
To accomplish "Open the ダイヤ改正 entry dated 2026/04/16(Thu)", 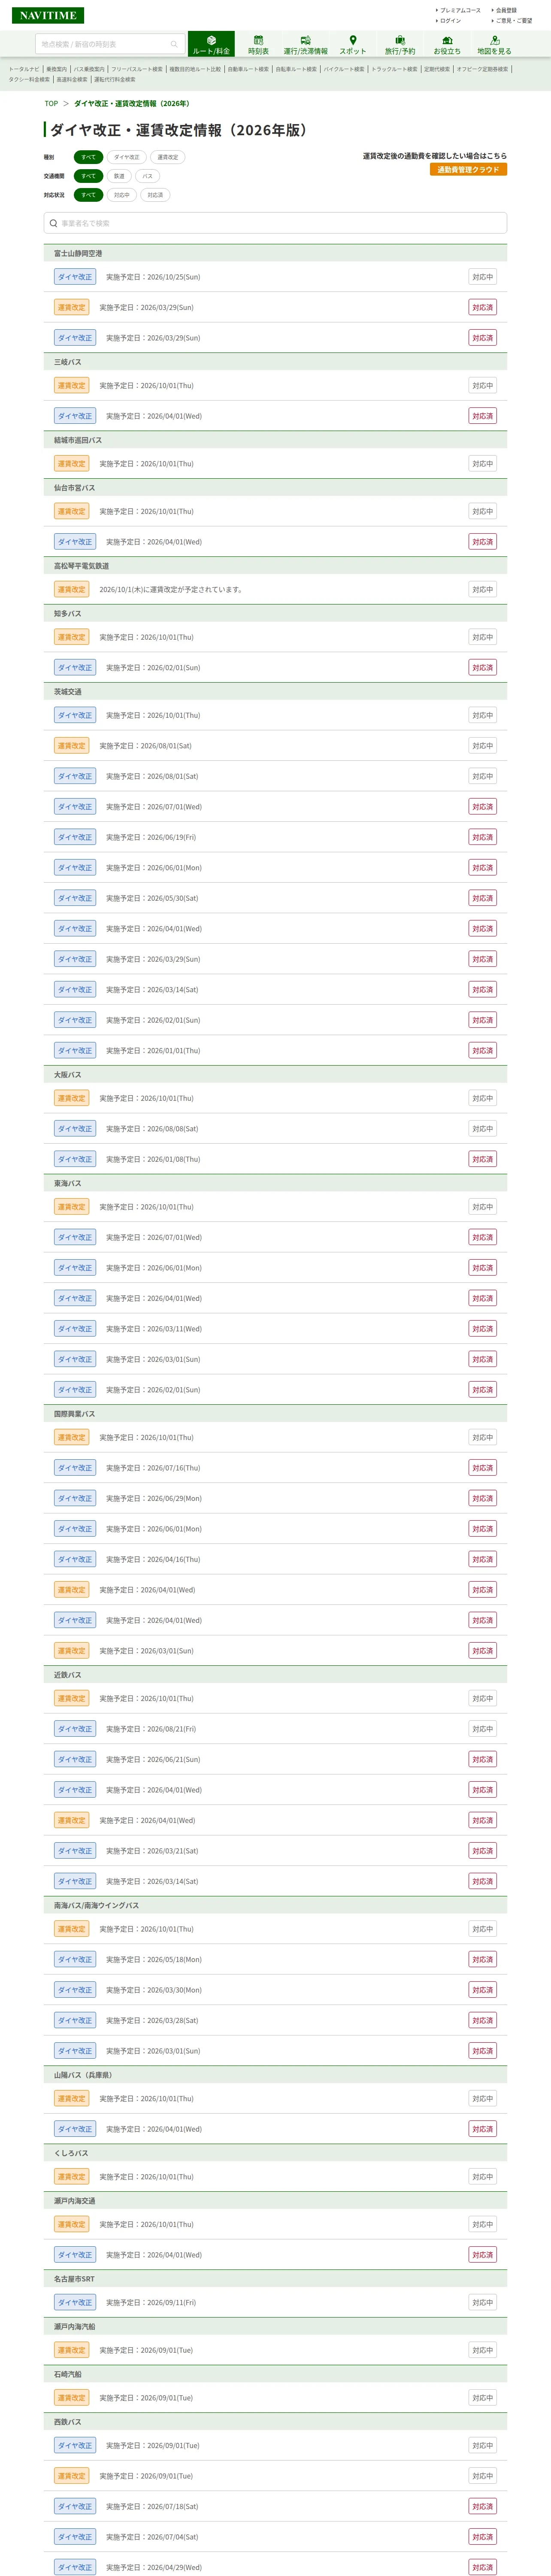I will tap(275, 1559).
